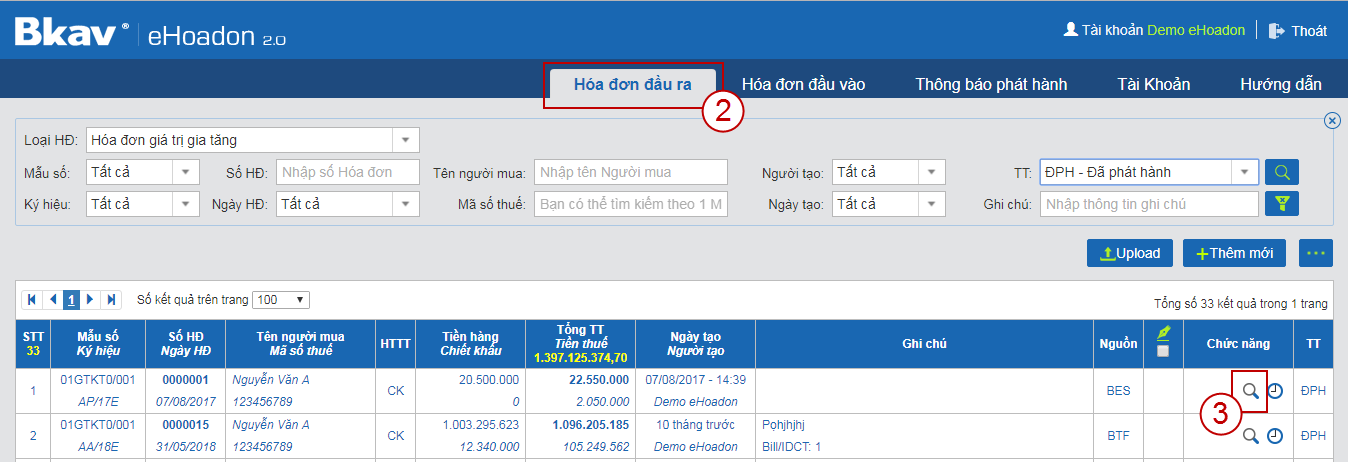The height and width of the screenshot is (462, 1348).
Task: Click the Bkav logo
Action: point(70,33)
